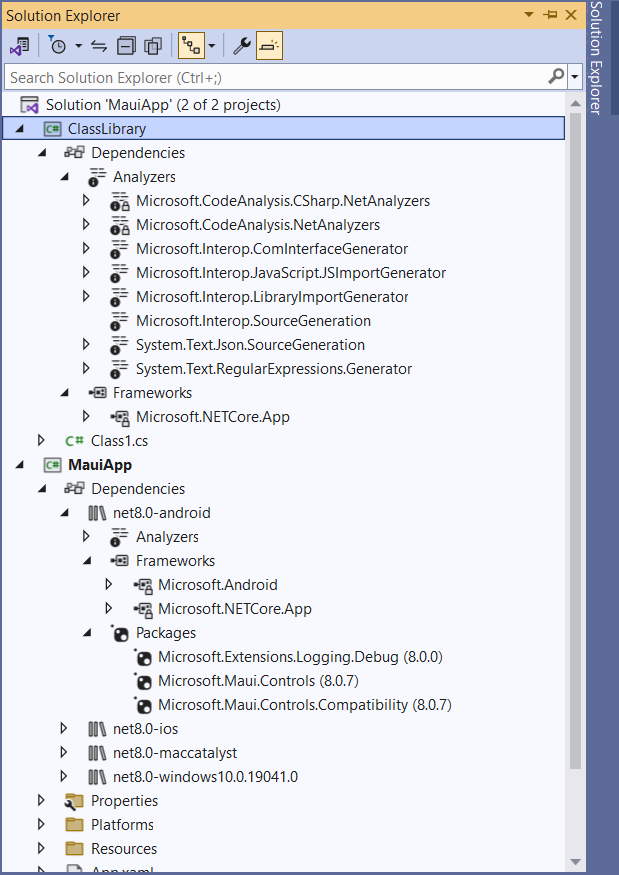The height and width of the screenshot is (875, 619).
Task: Click the Resources folder icon
Action: coord(74,849)
